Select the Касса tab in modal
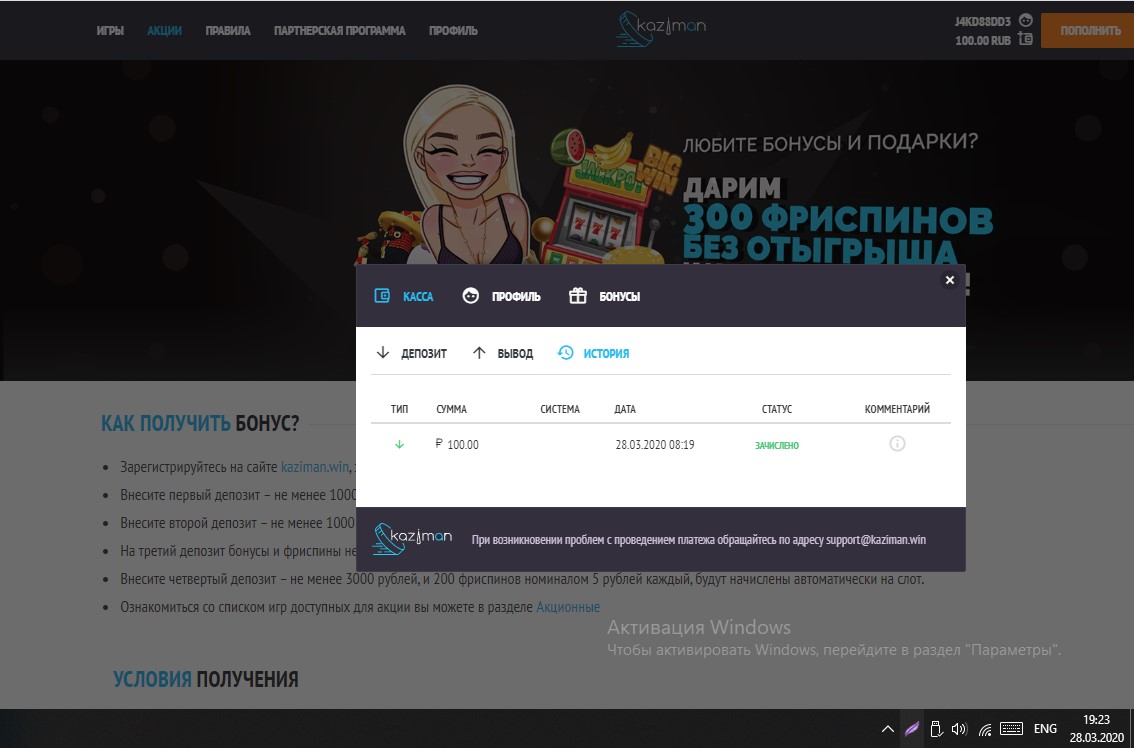1134x748 pixels. click(405, 297)
